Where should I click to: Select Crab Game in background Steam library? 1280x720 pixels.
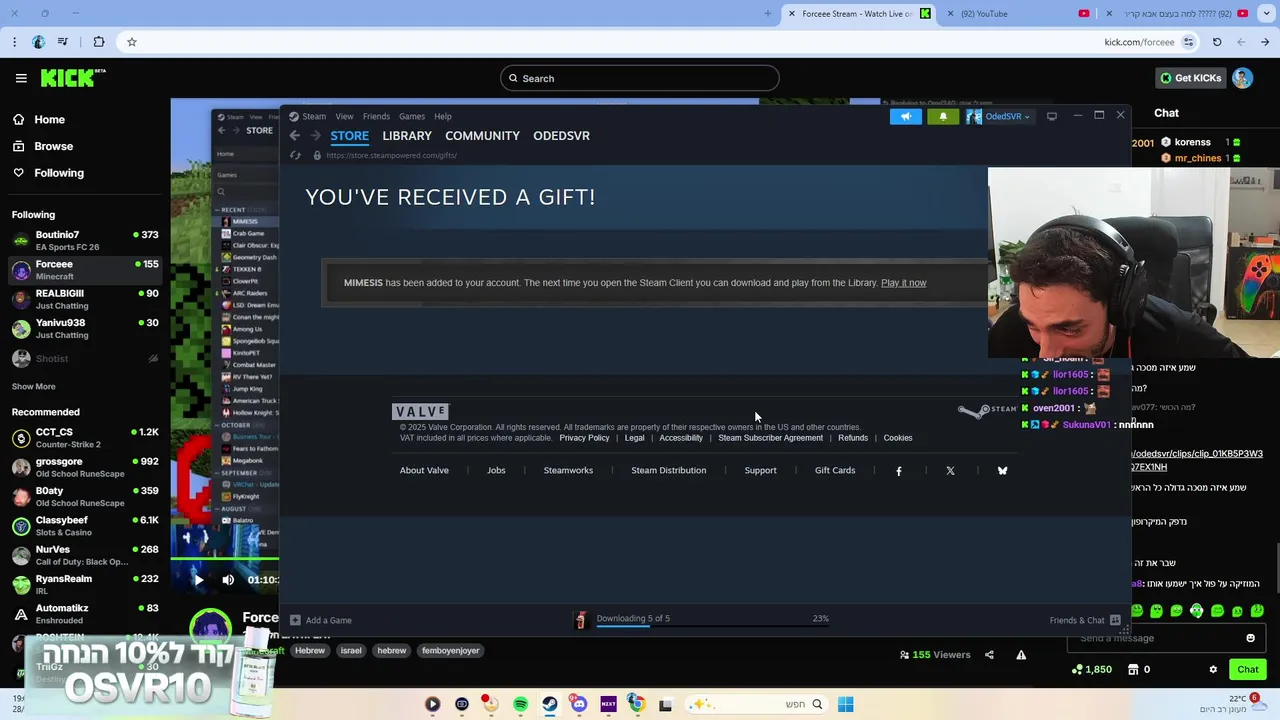248,233
